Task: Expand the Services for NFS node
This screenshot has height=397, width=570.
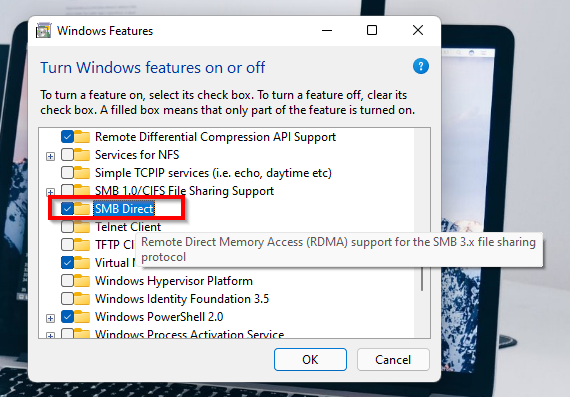Action: coord(51,156)
